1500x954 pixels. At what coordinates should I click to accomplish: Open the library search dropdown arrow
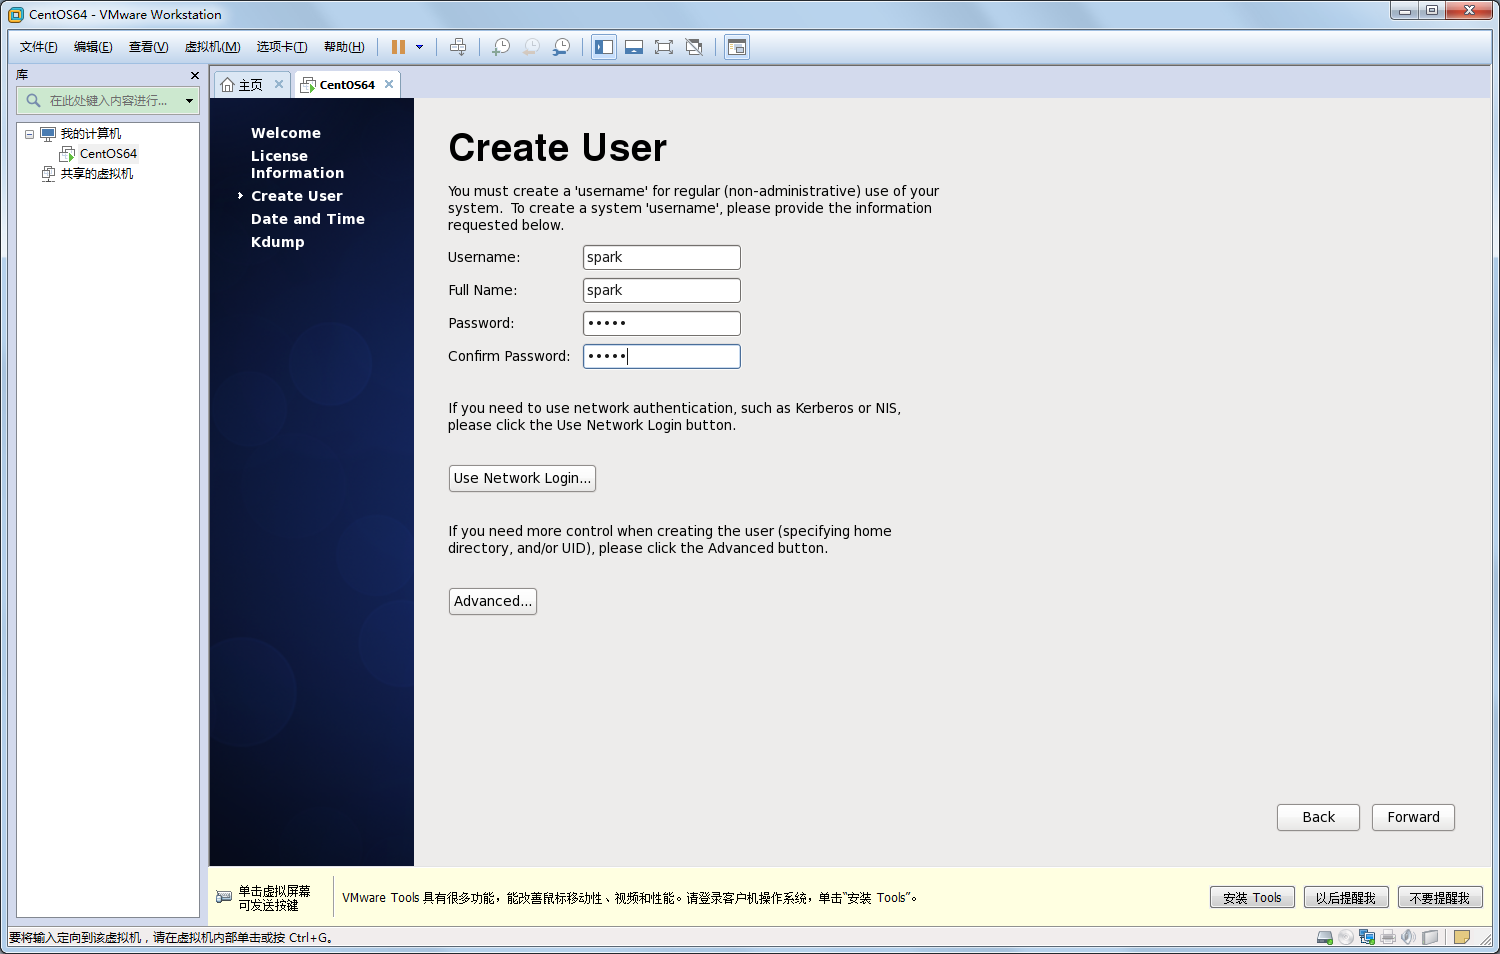point(189,100)
